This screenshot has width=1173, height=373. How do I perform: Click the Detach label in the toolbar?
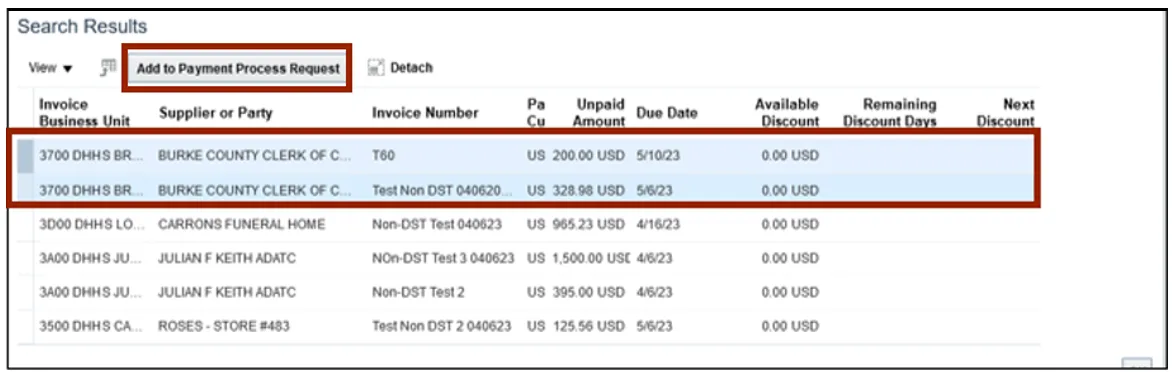tap(411, 68)
